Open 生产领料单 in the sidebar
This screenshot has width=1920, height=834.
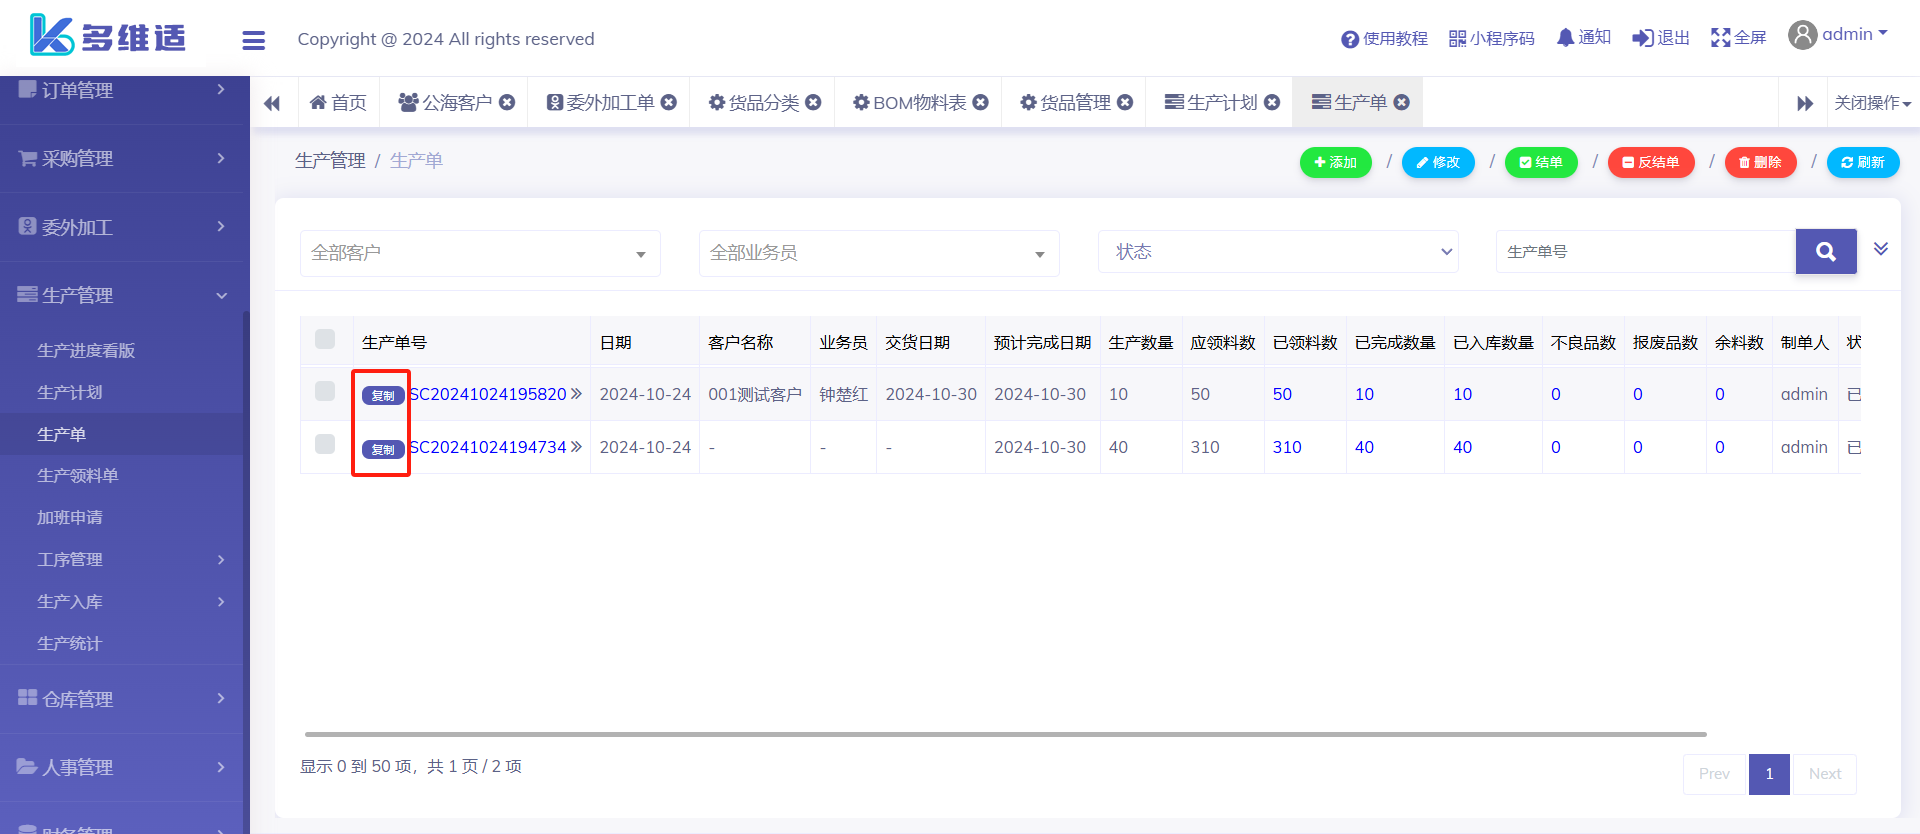coord(78,476)
